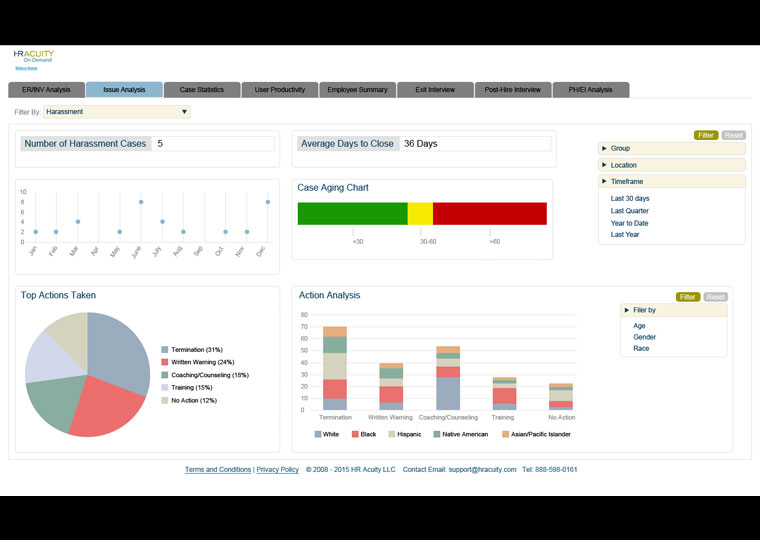Switch to the PH/EI Analysis tab
The width and height of the screenshot is (760, 540).
(590, 90)
